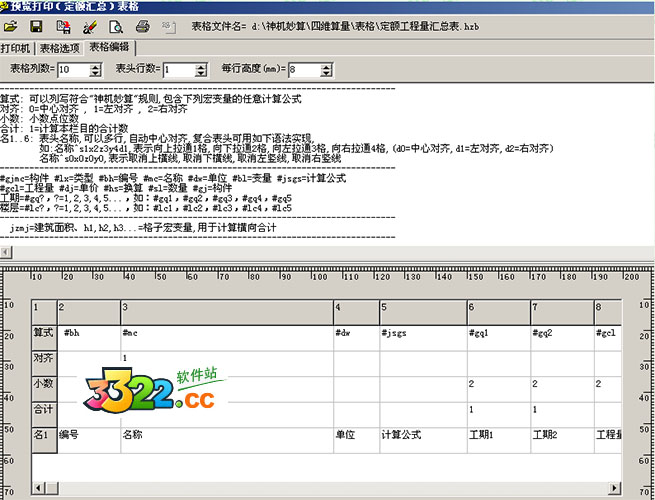Switch to the 打印机 tab
Screen dimensions: 655x500
(15, 48)
